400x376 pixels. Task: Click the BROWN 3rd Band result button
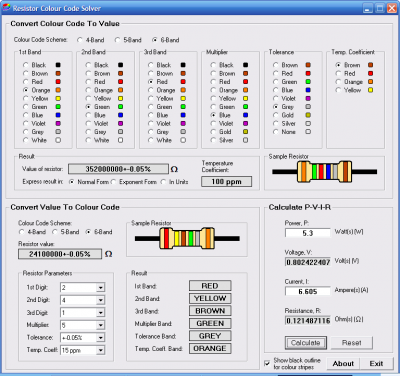pyautogui.click(x=210, y=311)
